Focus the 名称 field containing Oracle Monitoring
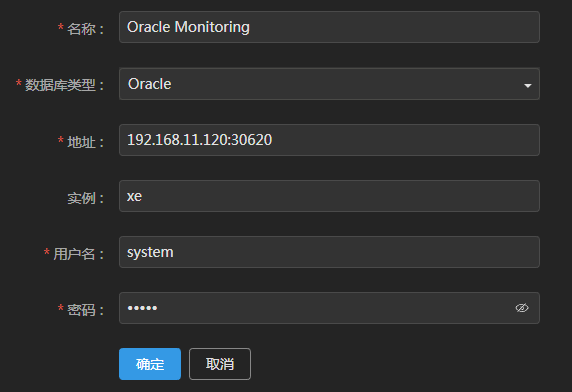The height and width of the screenshot is (392, 572). coord(329,27)
